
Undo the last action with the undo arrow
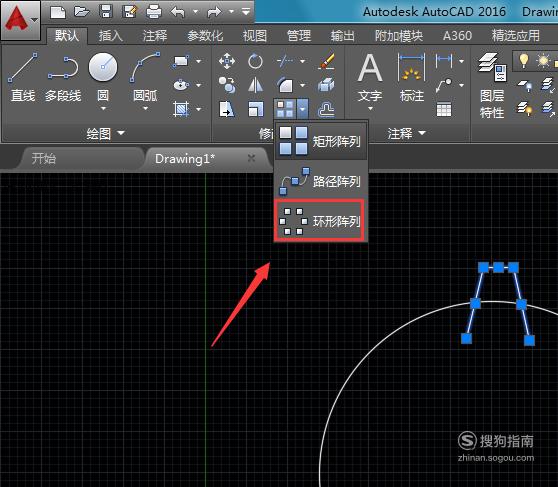point(178,12)
